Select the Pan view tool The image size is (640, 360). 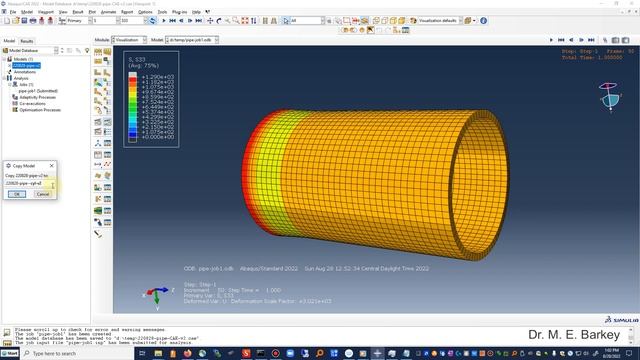tap(210, 20)
